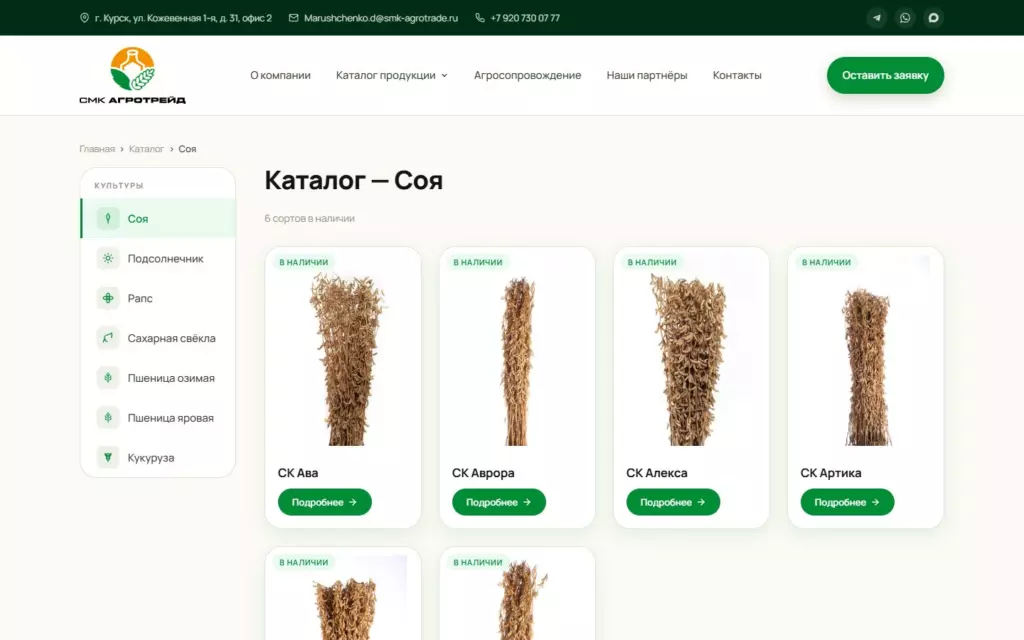This screenshot has height=640, width=1024.
Task: Open the Контакты menu item
Action: click(x=737, y=75)
